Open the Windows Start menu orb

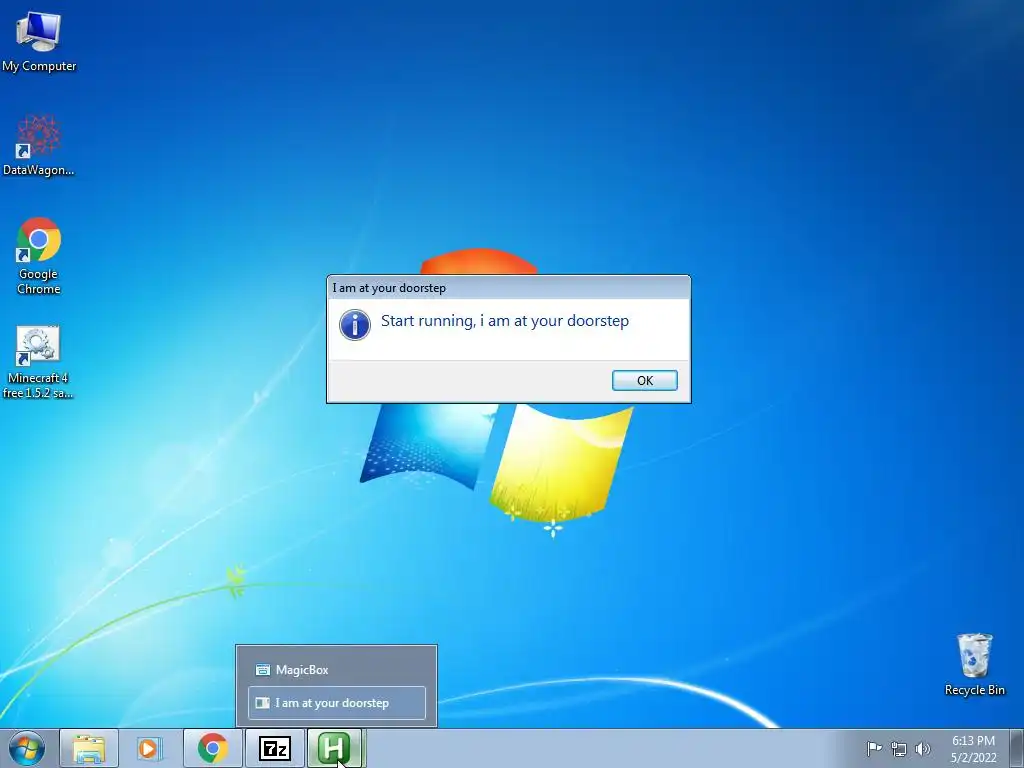[x=27, y=748]
